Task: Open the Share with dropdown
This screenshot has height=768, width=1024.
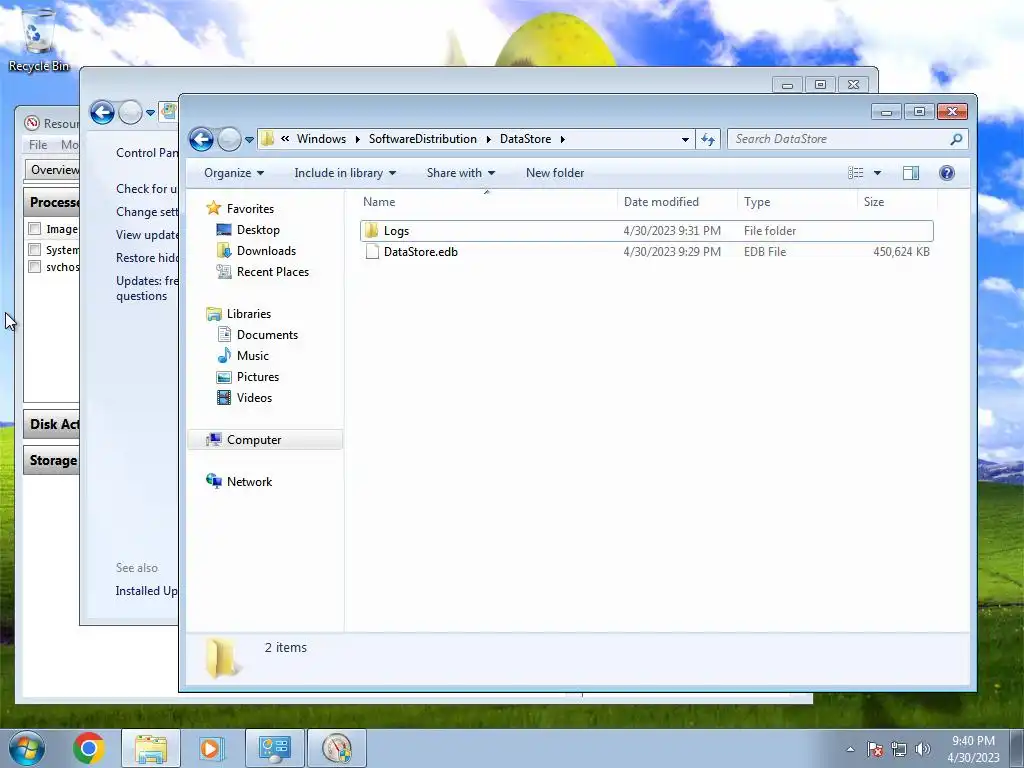Action: 460,173
